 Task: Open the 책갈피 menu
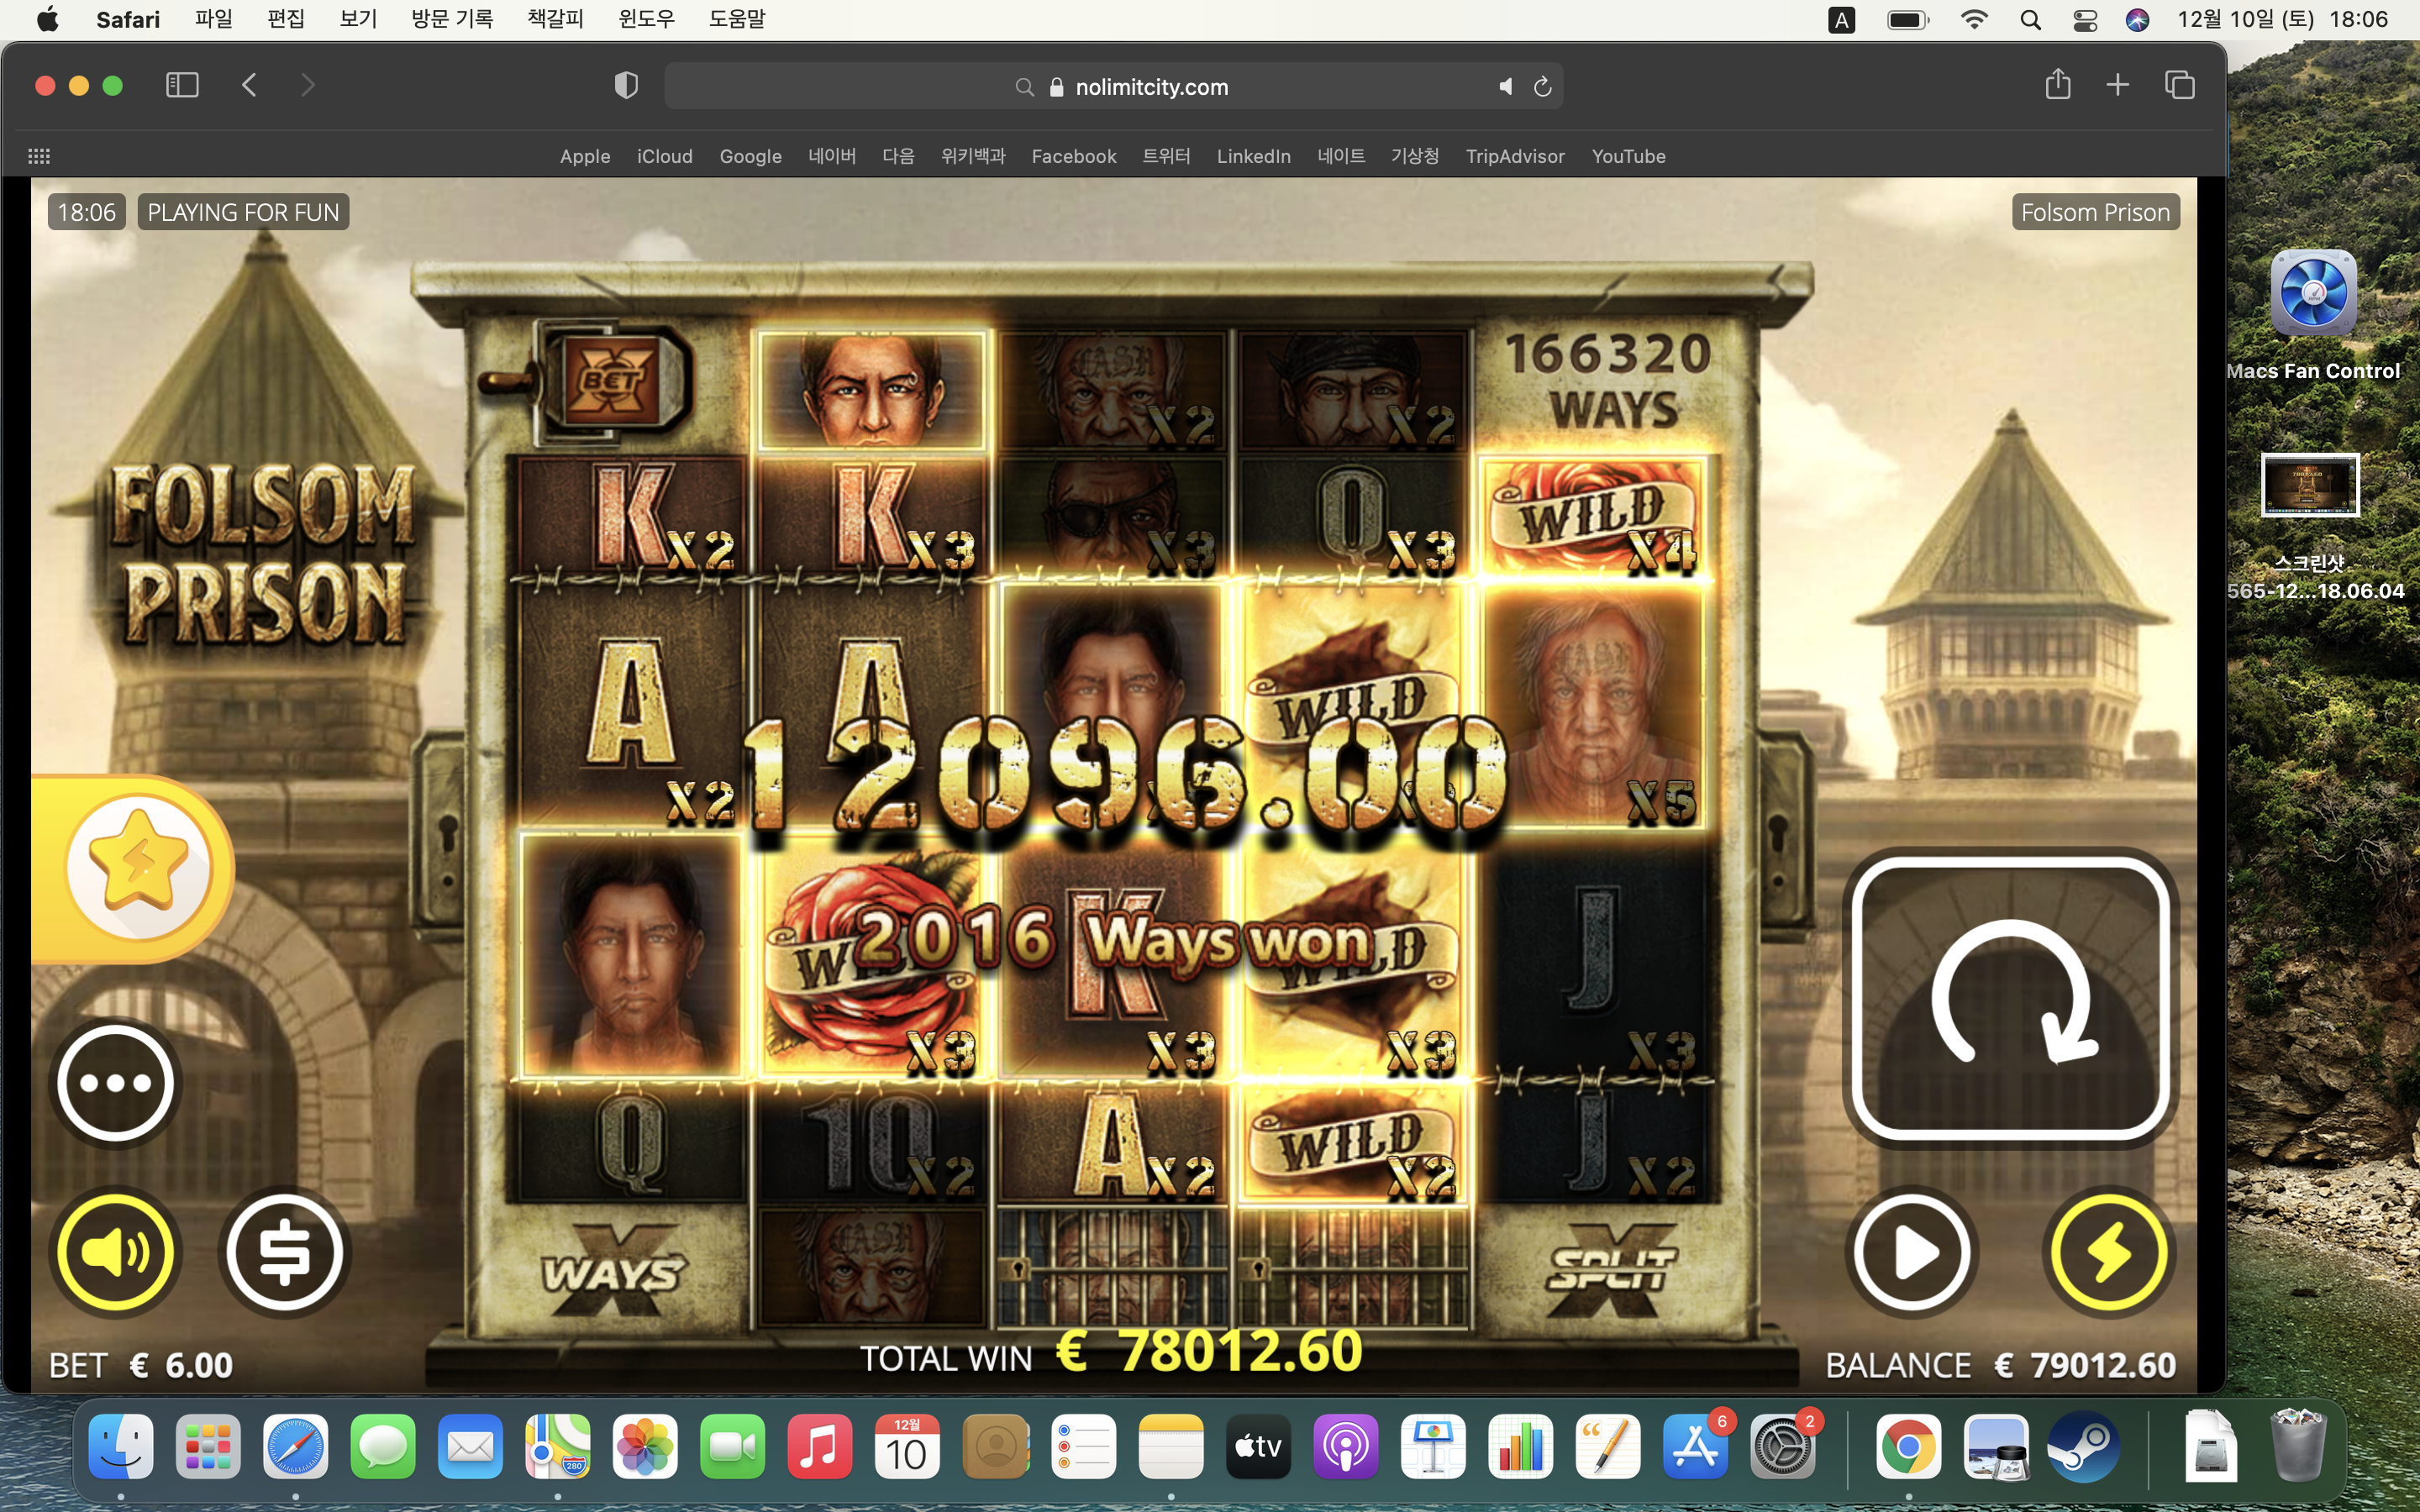[556, 19]
